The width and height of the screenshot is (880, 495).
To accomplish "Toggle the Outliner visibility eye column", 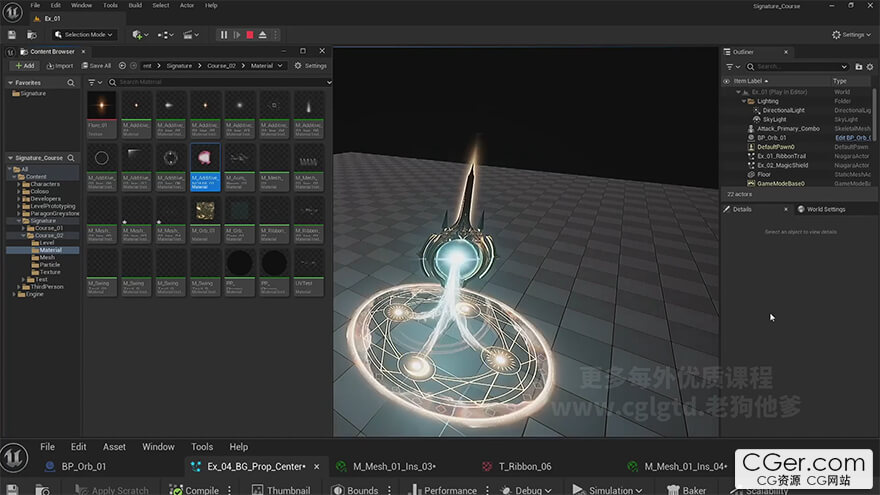I will pos(727,81).
